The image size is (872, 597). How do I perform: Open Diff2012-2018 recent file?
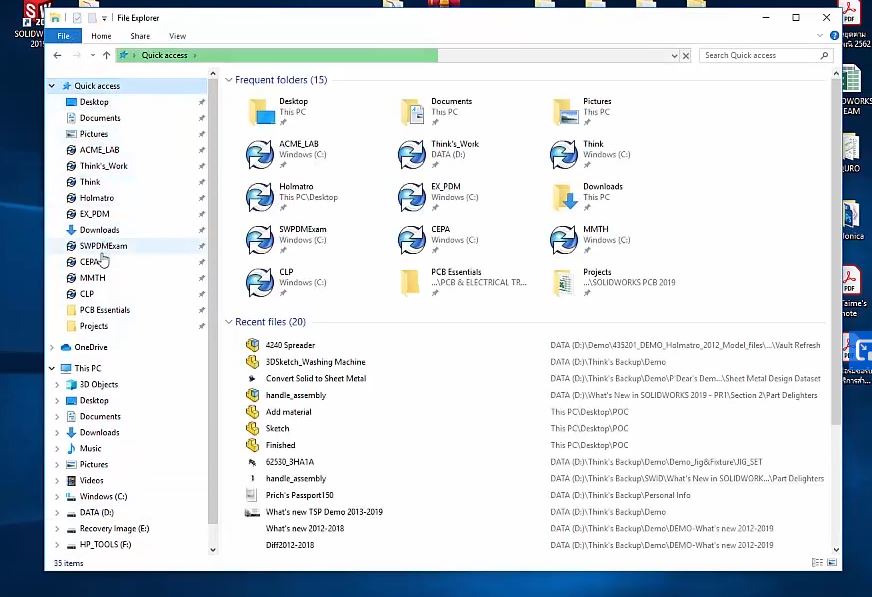click(x=290, y=545)
